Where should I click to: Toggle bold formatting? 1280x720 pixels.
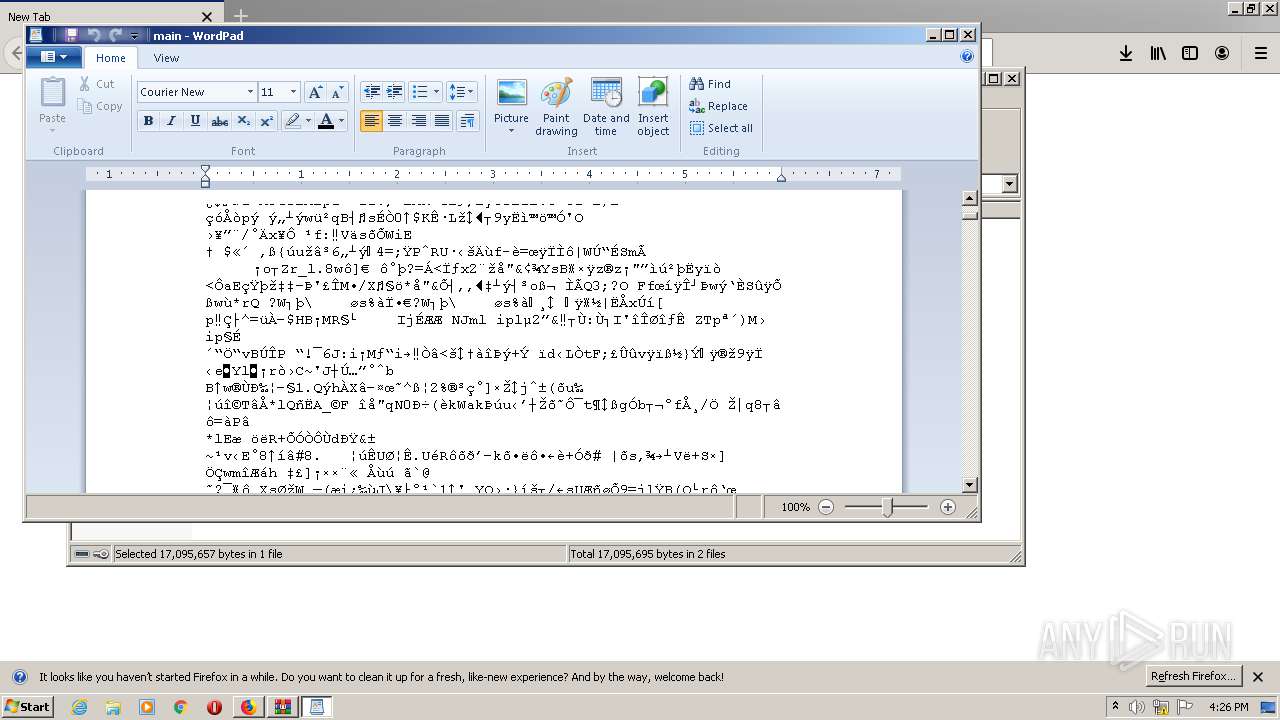[x=148, y=121]
